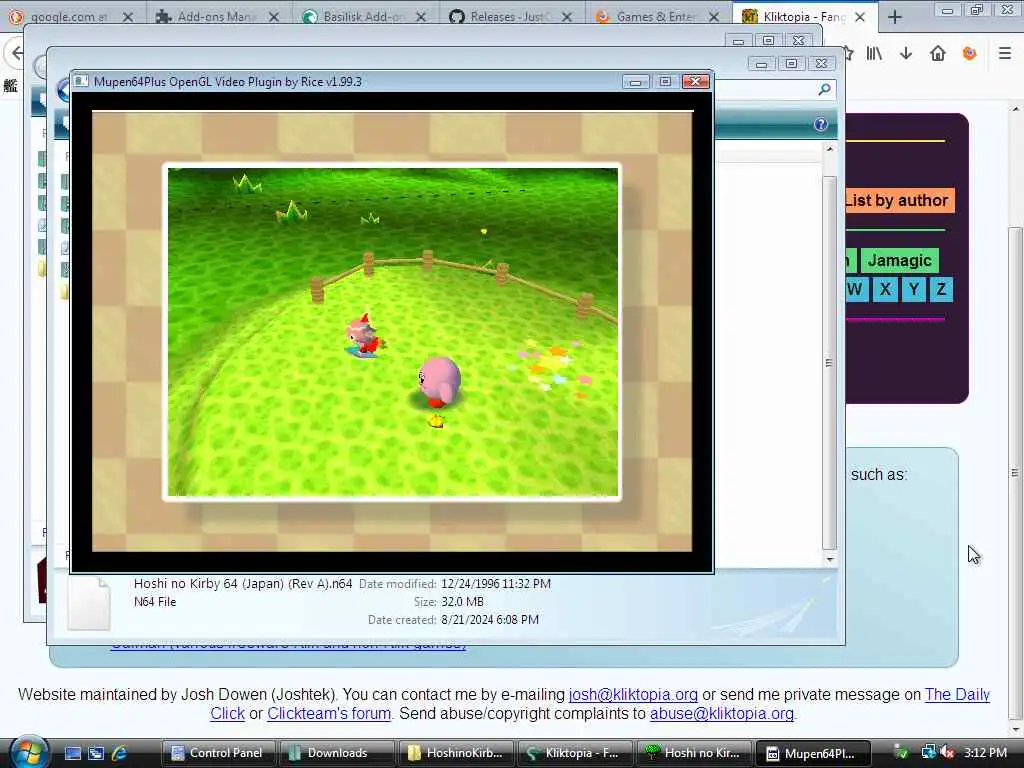Click the green safely remove tray icon
The height and width of the screenshot is (768, 1024).
pyautogui.click(x=902, y=753)
